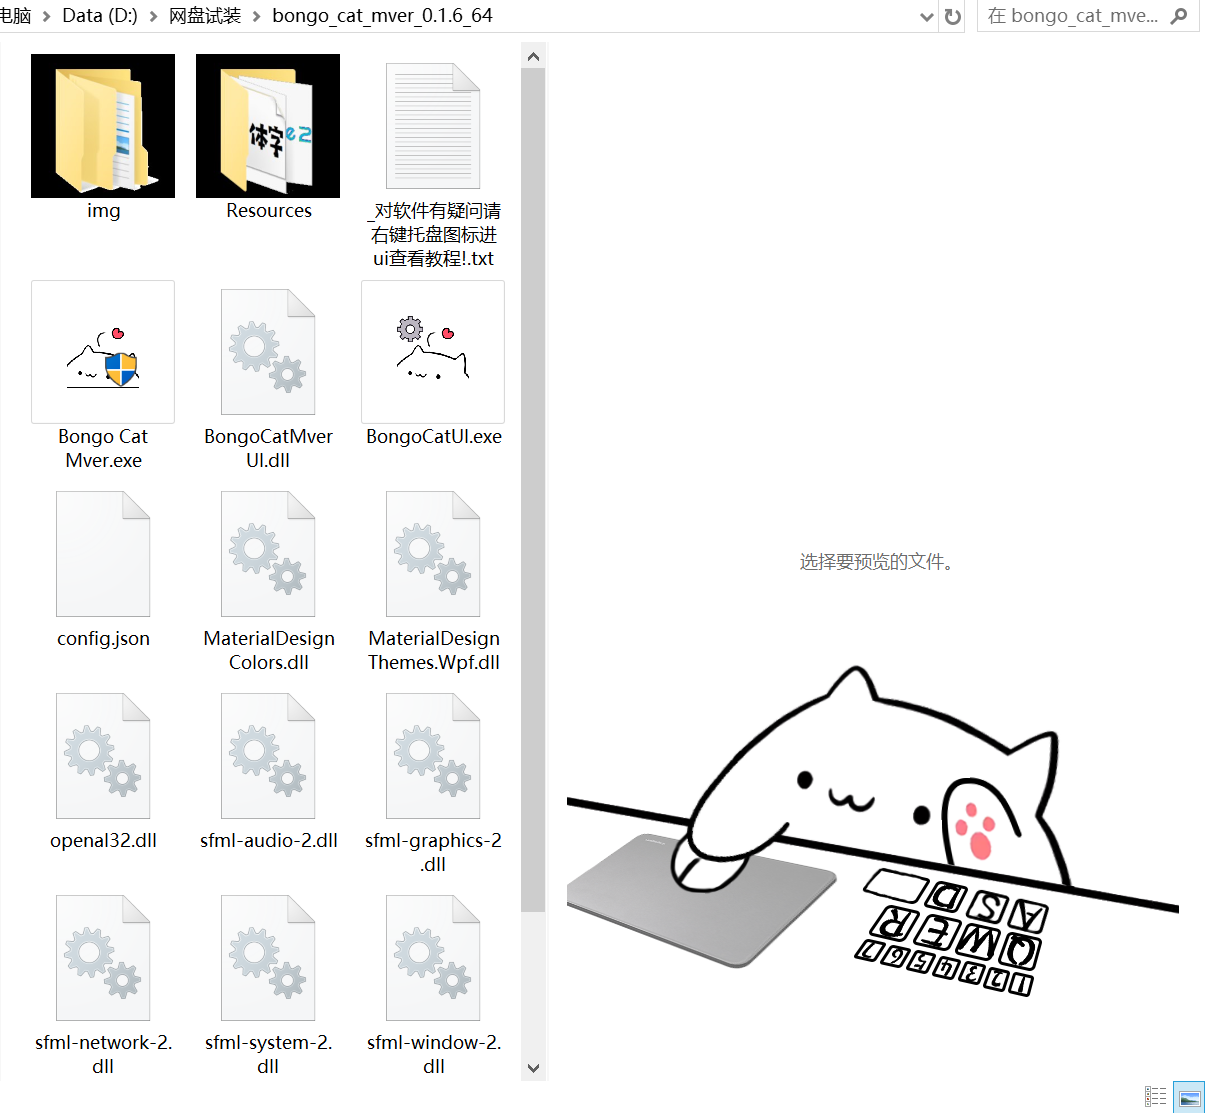The width and height of the screenshot is (1206, 1113).
Task: Click the file list scrollbar down arrow
Action: click(533, 1068)
